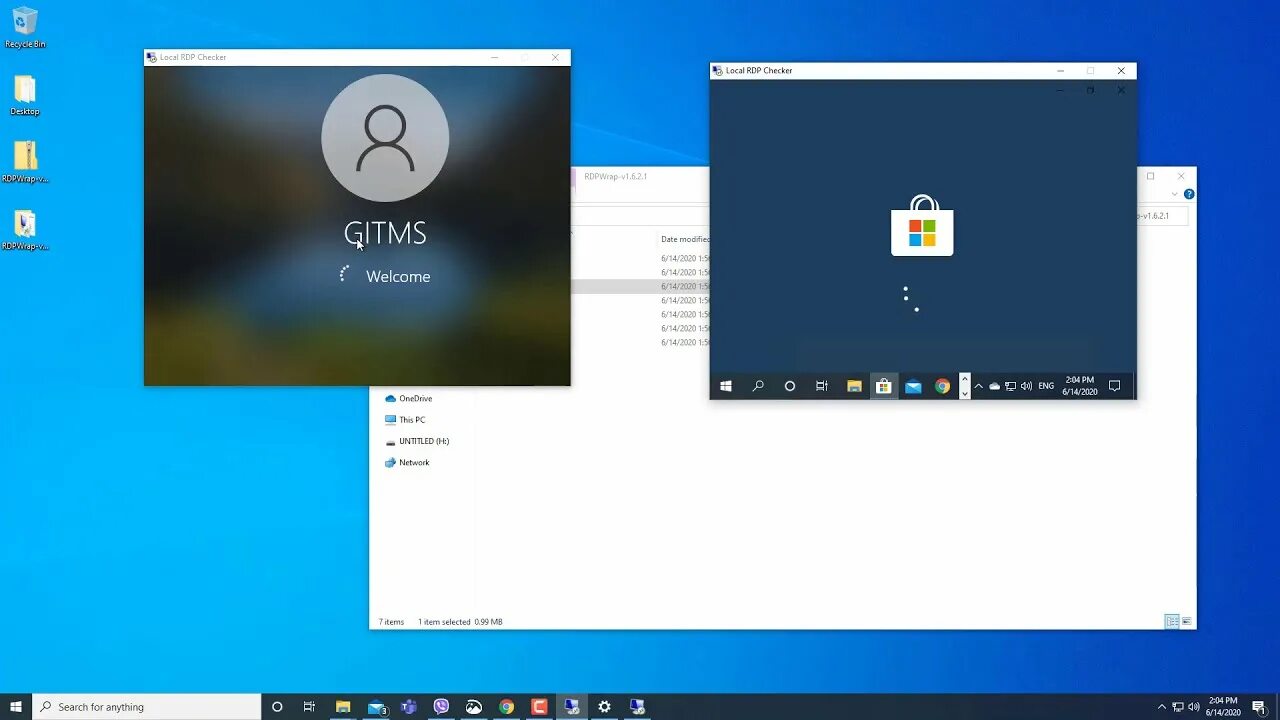
Task: Click the 'Local RDP Checker' title of login window
Action: 193,57
